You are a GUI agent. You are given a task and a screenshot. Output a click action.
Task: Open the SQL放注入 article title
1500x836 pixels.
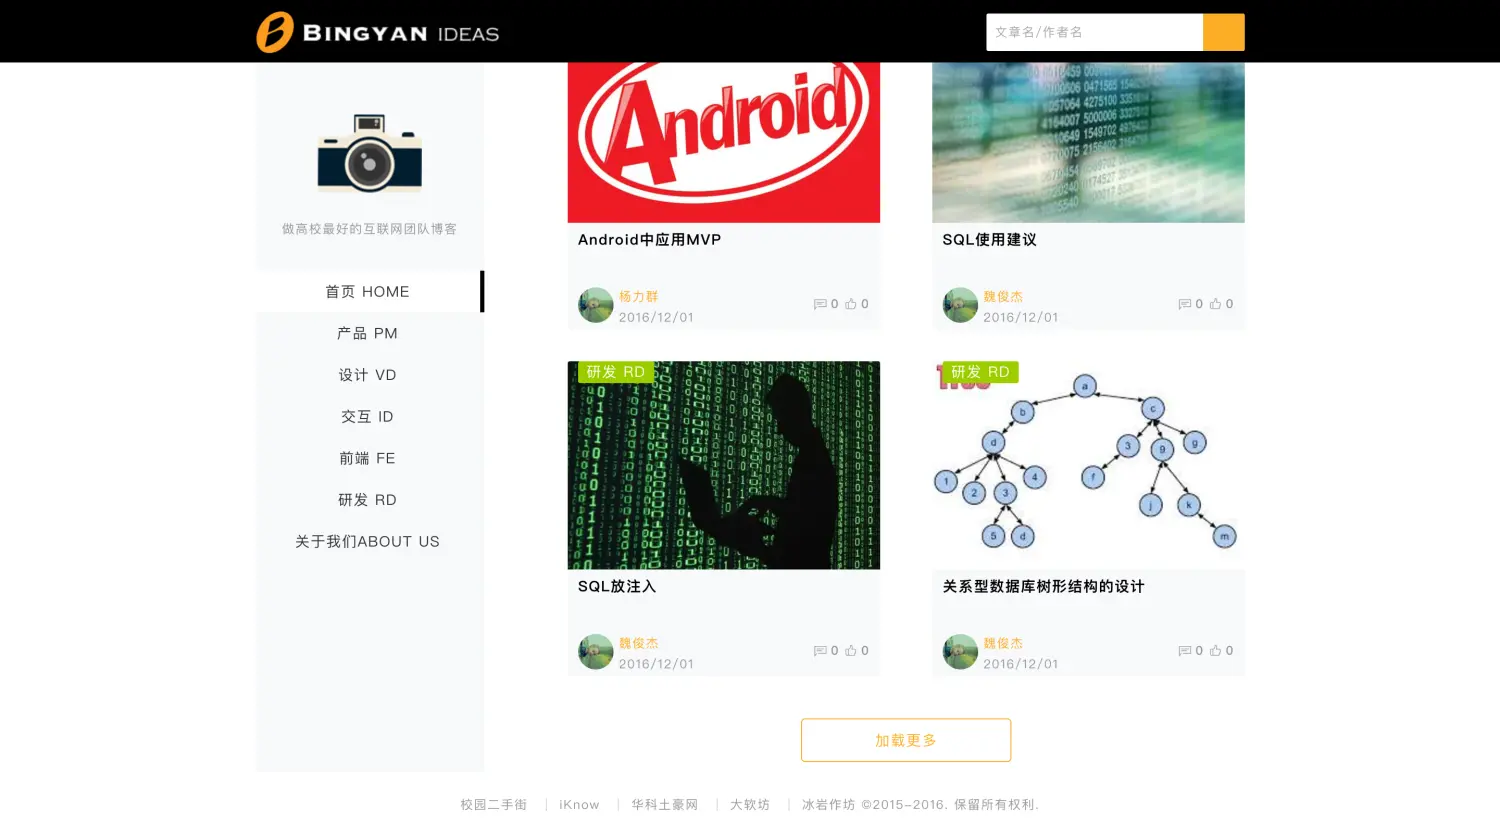click(x=617, y=587)
